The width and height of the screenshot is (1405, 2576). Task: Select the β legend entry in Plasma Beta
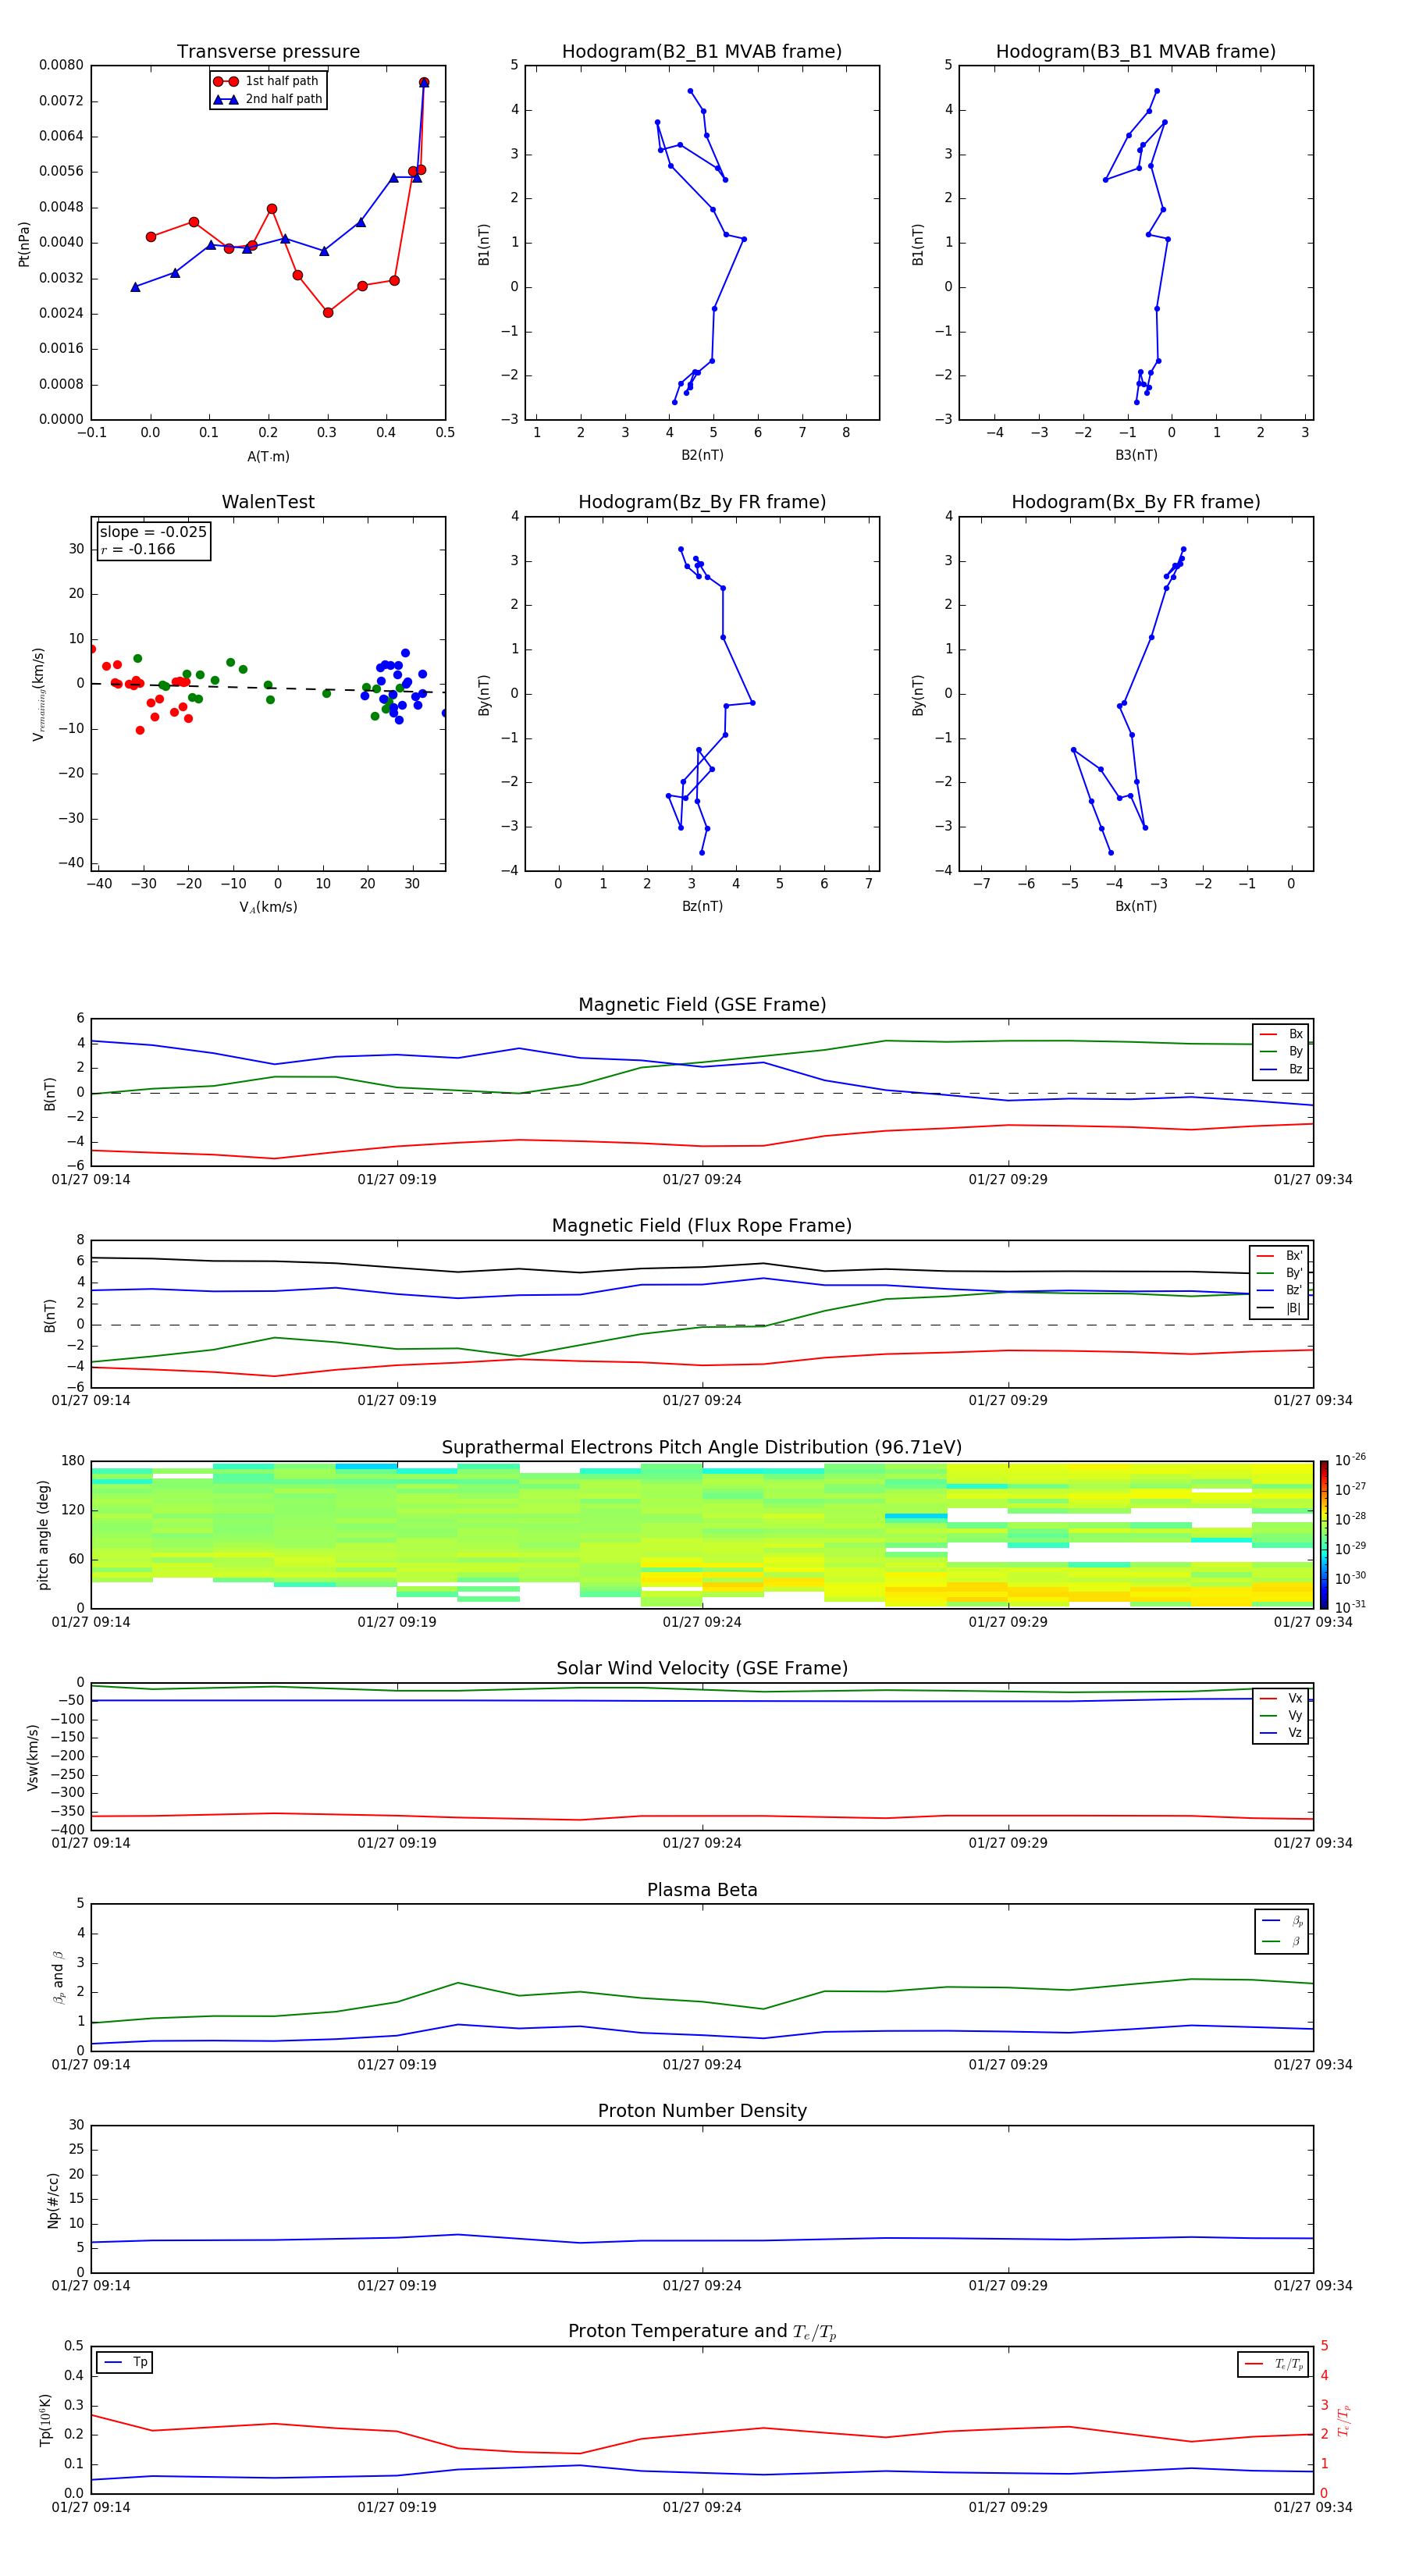point(1282,1942)
